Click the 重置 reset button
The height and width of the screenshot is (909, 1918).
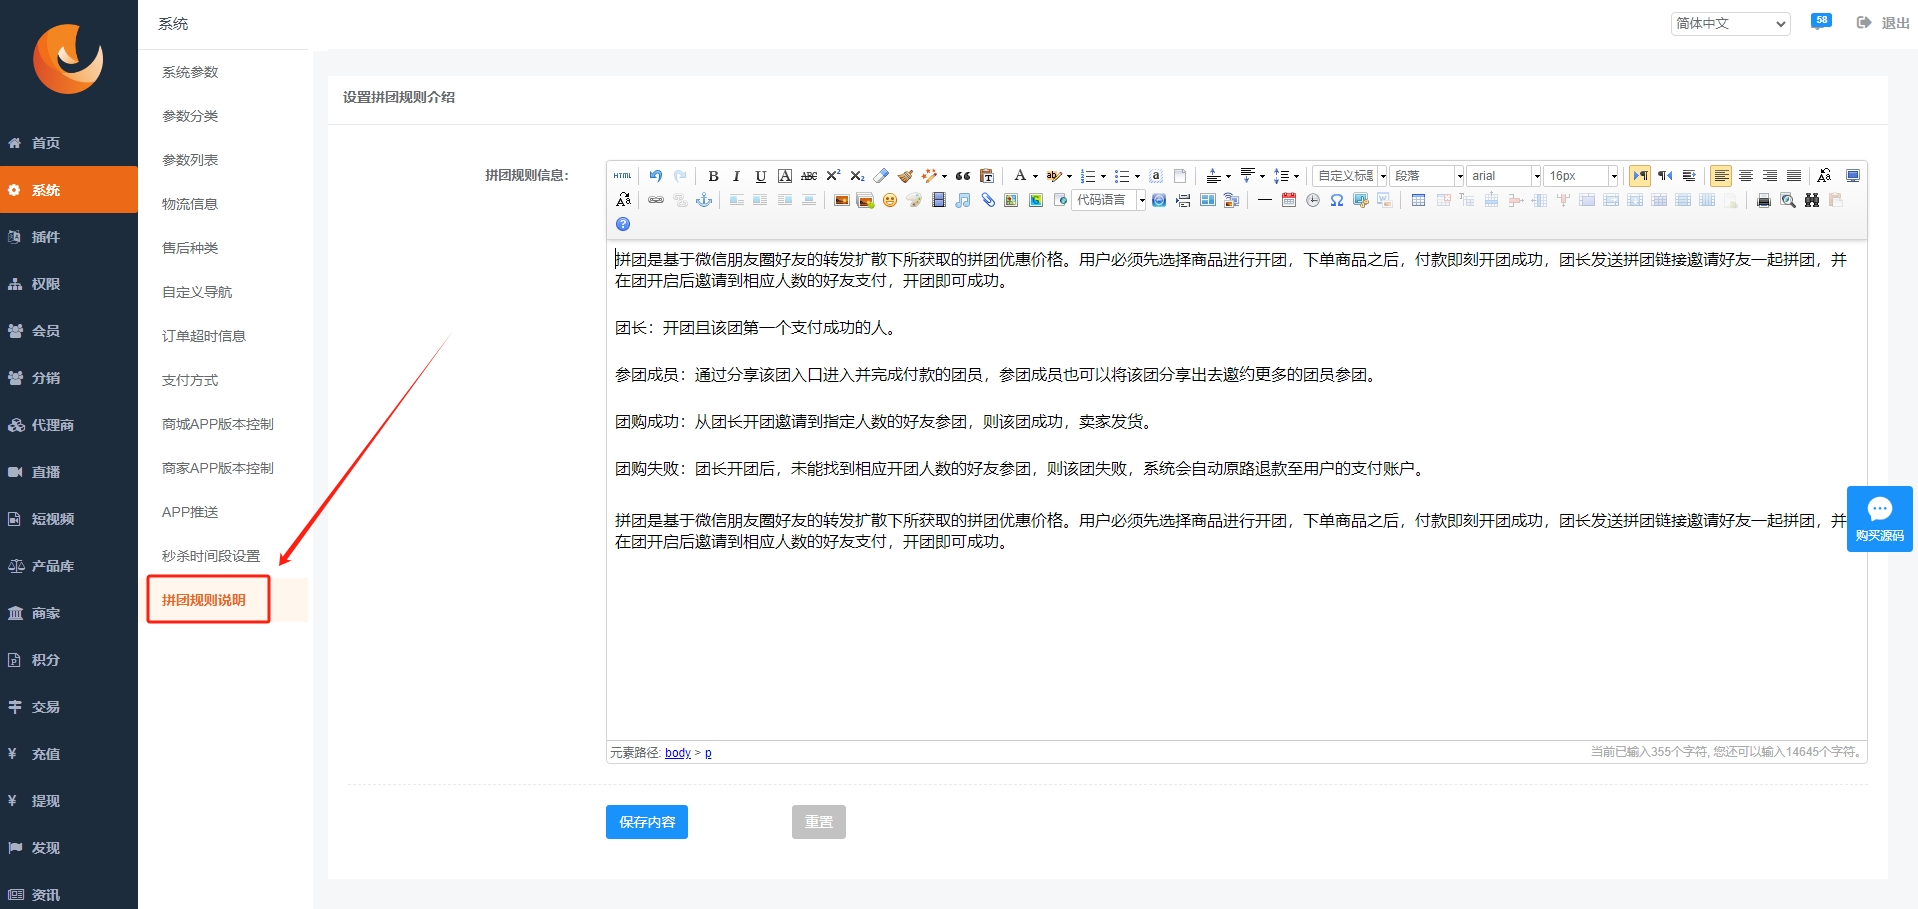pos(819,822)
